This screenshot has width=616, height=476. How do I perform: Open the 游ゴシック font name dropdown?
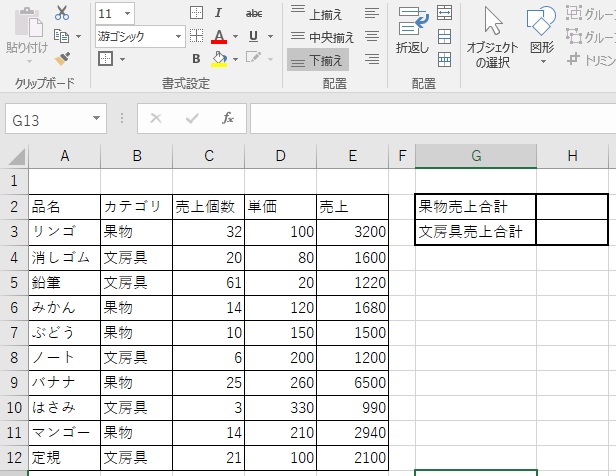[178, 37]
